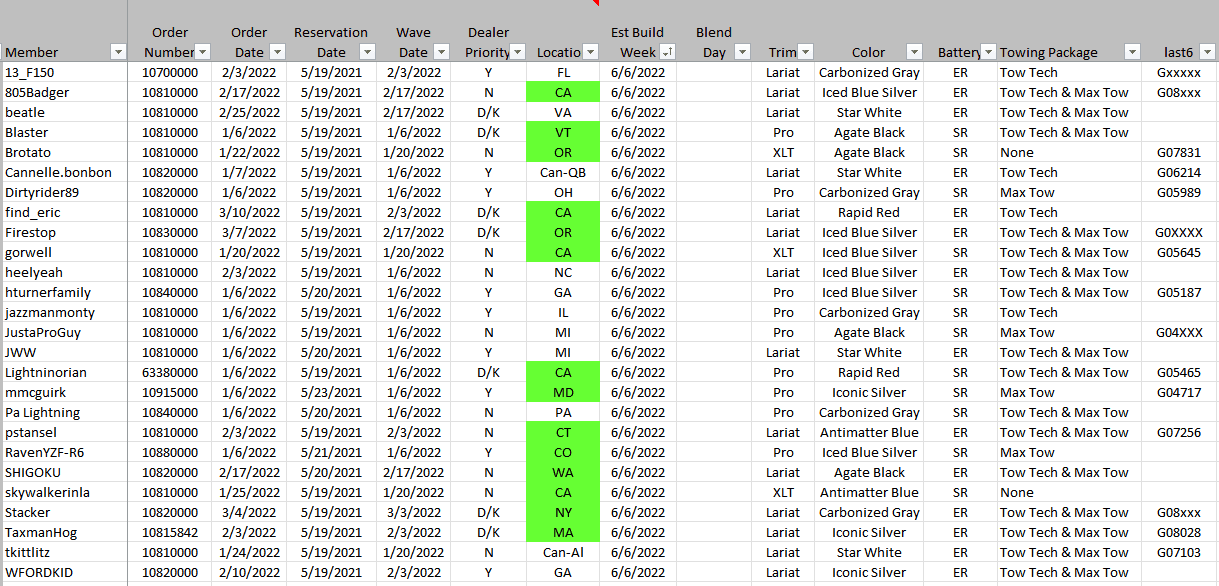Viewport: 1219px width, 586px height.
Task: Click the G07831 last6 cell
Action: 1178,152
